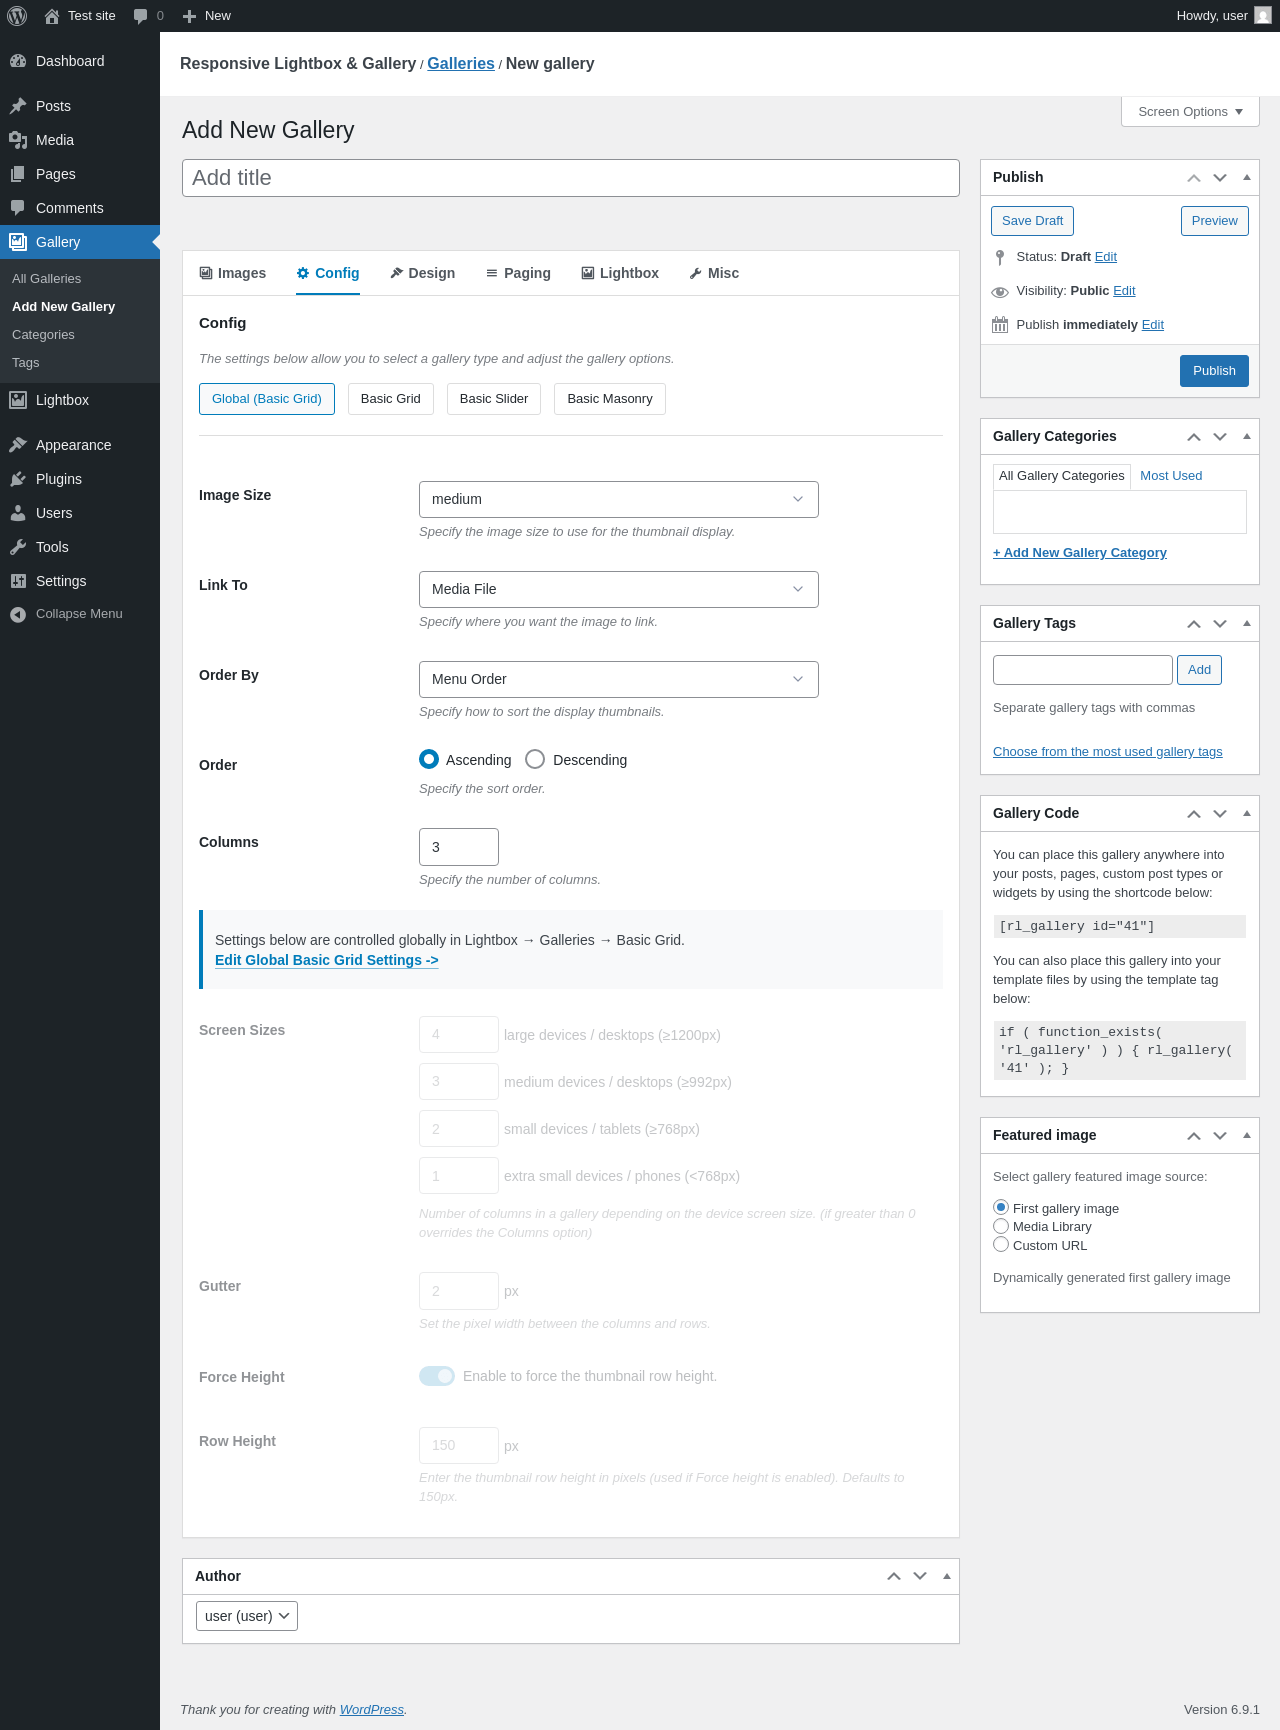
Task: Choose Media Library as featured source
Action: [1001, 1226]
